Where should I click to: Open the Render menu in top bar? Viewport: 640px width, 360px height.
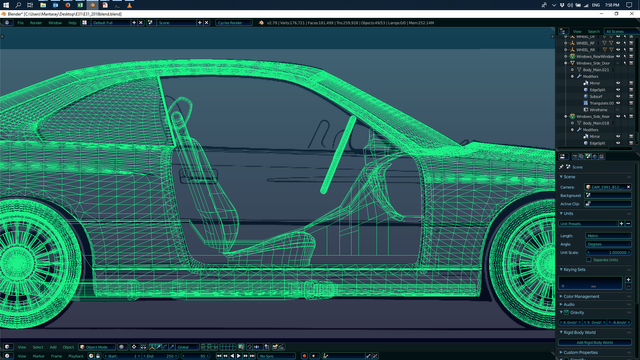point(36,23)
